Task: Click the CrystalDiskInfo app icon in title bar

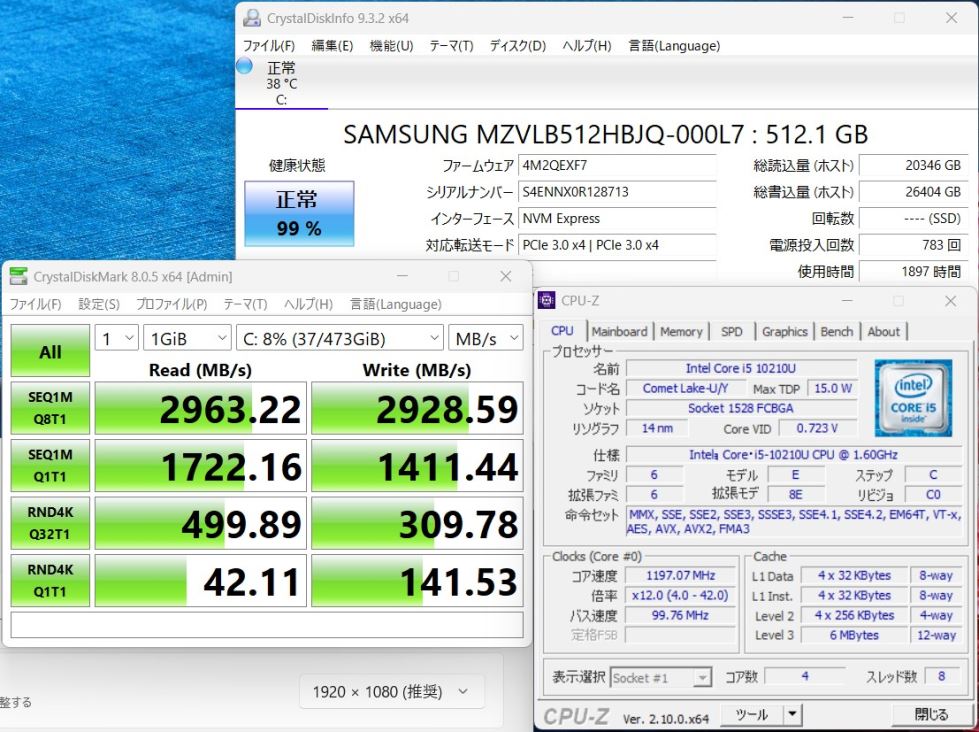Action: [252, 18]
